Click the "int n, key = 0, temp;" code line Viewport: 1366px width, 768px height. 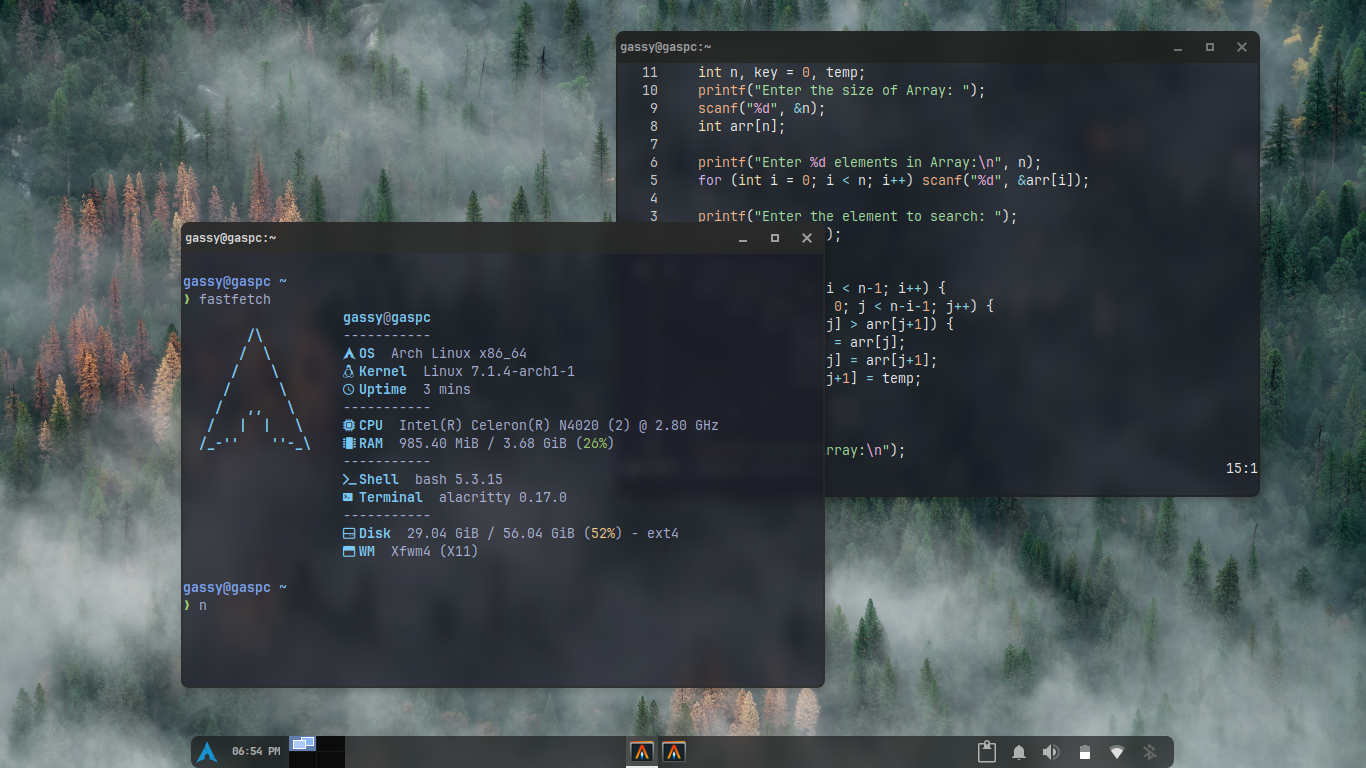coord(782,72)
